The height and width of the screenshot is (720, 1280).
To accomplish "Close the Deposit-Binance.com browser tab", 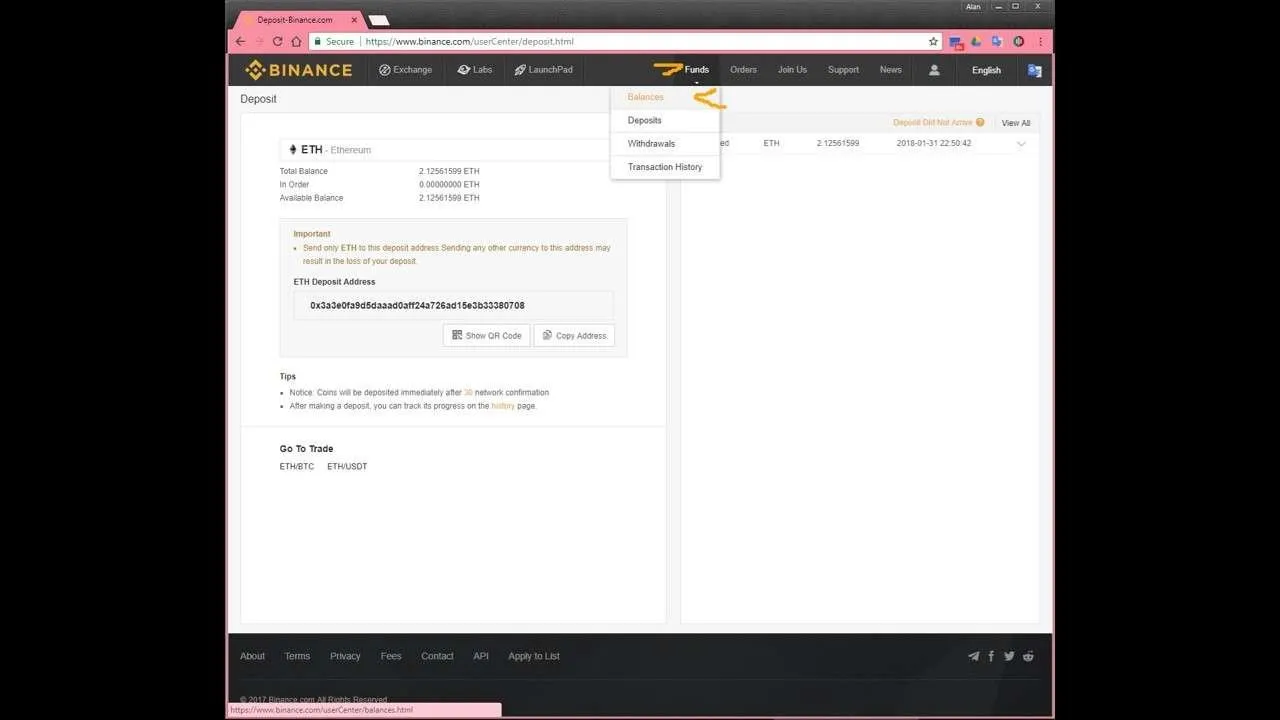I will (x=354, y=20).
